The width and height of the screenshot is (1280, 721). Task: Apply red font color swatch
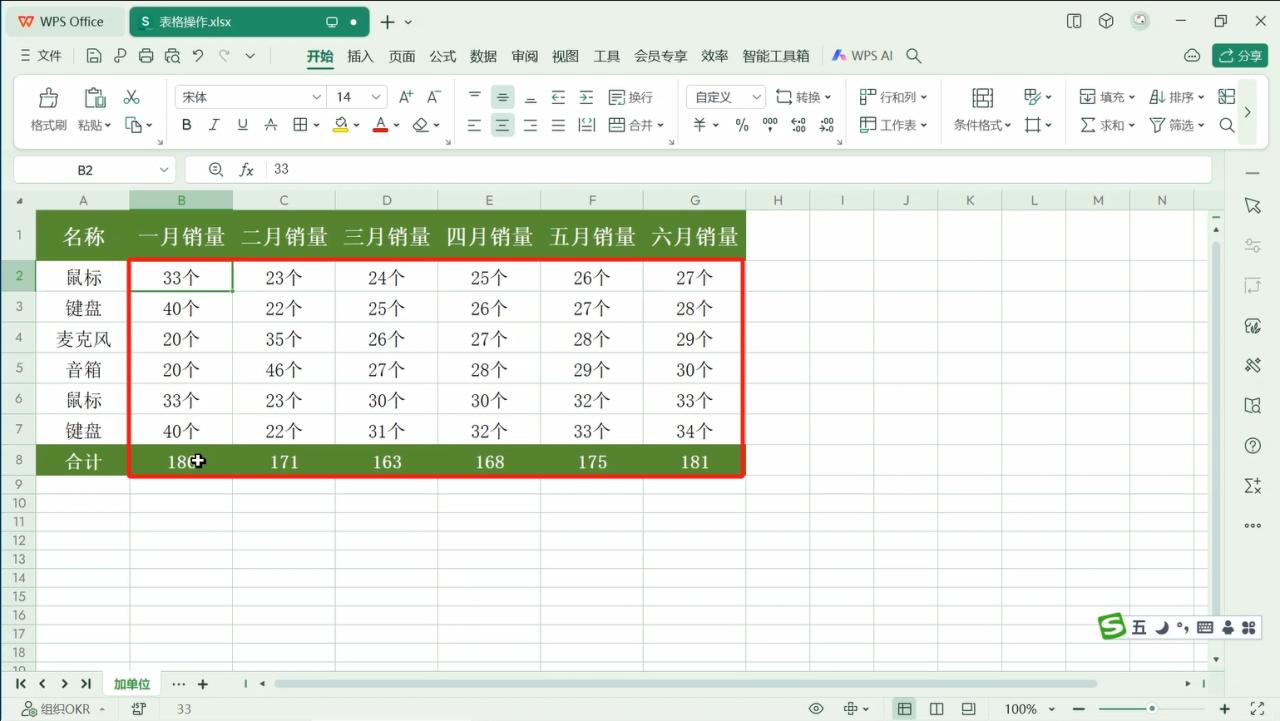point(380,125)
